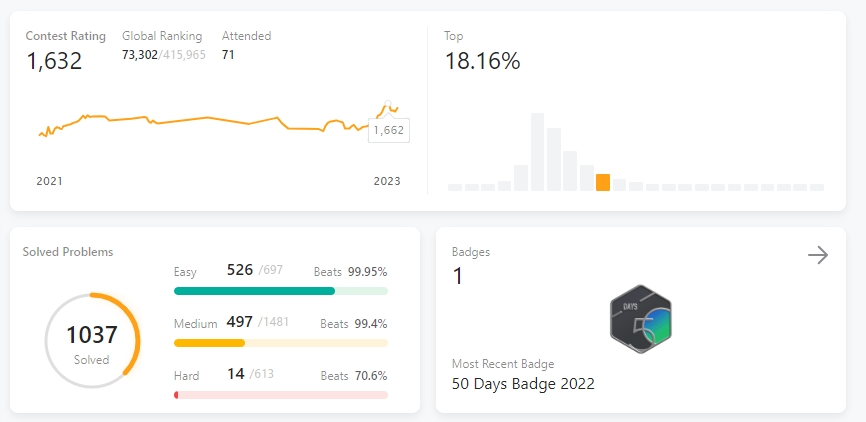
Task: Click the tallest gray histogram bar
Action: coord(537,151)
